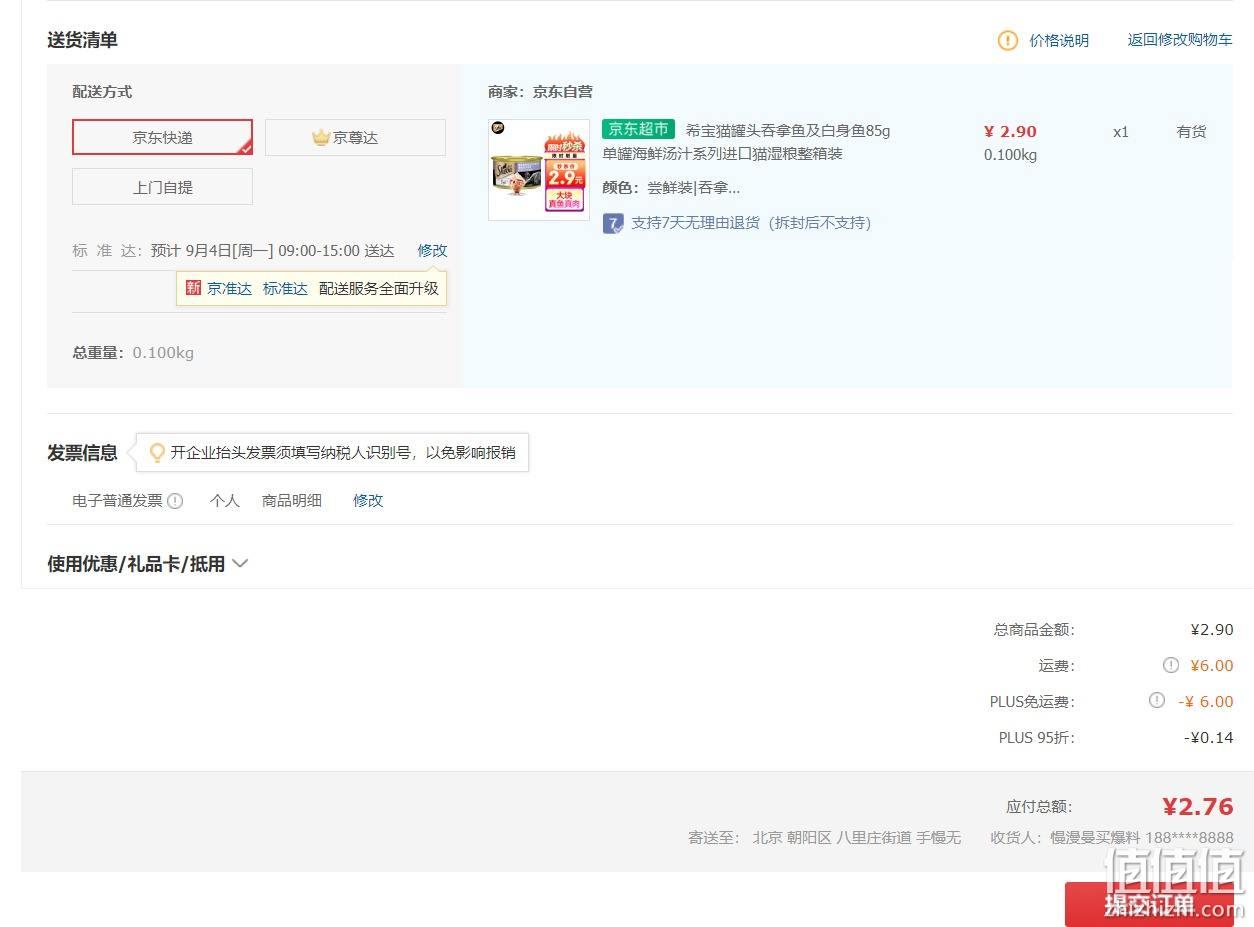Click product title 希宝猫罐头吞拿鱼及白身鱼85g
Screen dimensions: 1254x927
tap(788, 131)
